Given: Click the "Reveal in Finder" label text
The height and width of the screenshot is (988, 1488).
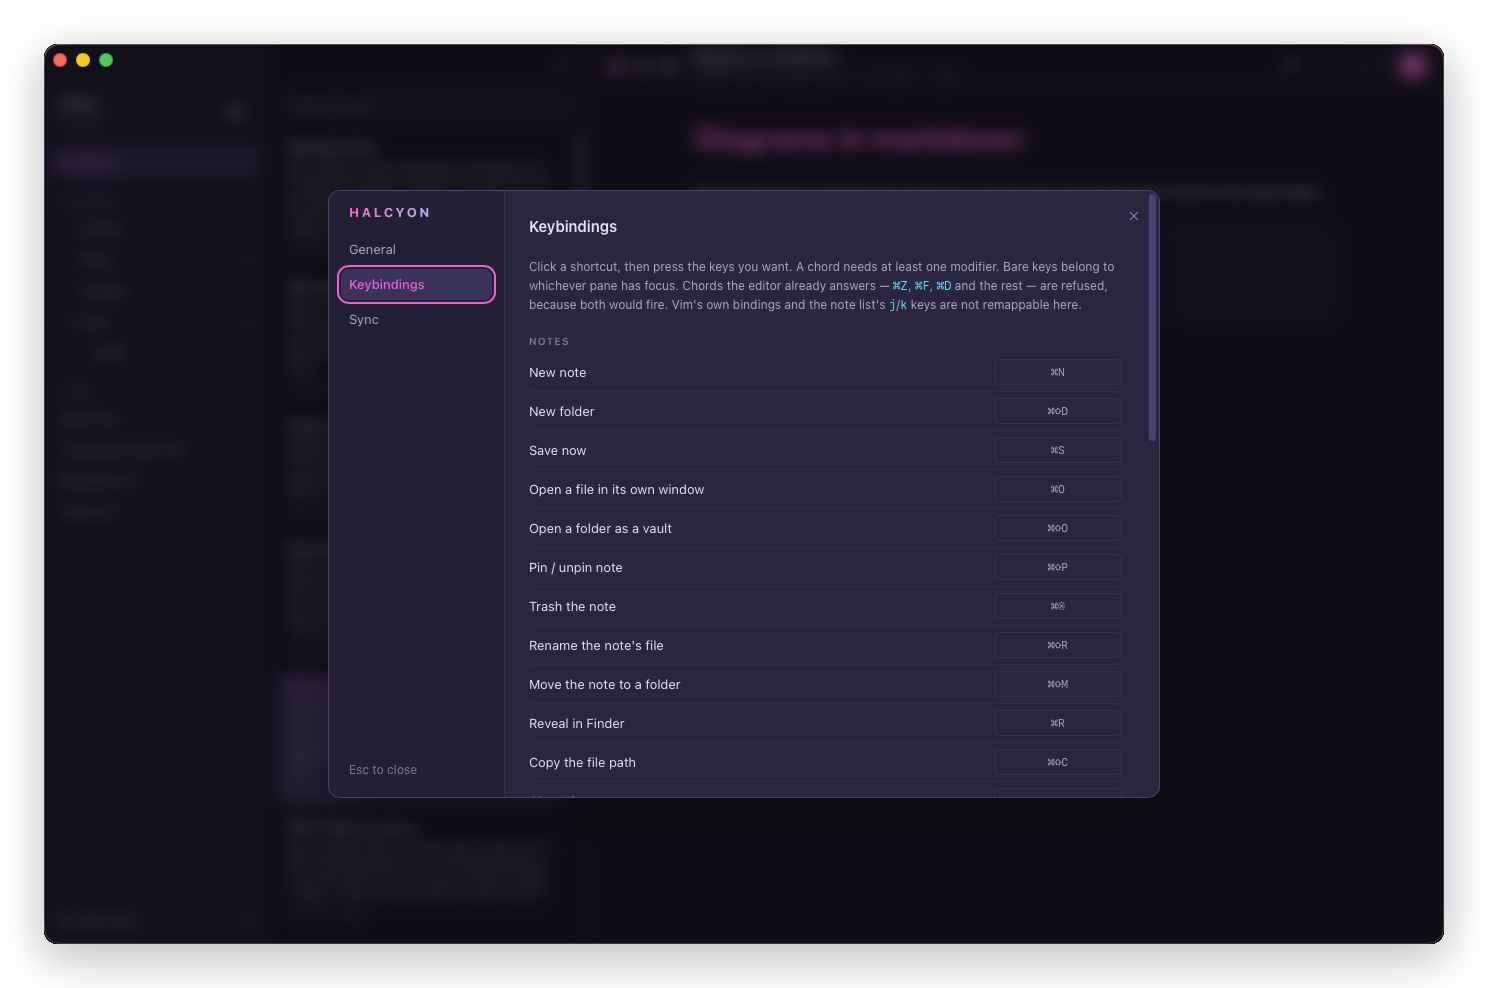Looking at the screenshot, I should (576, 724).
